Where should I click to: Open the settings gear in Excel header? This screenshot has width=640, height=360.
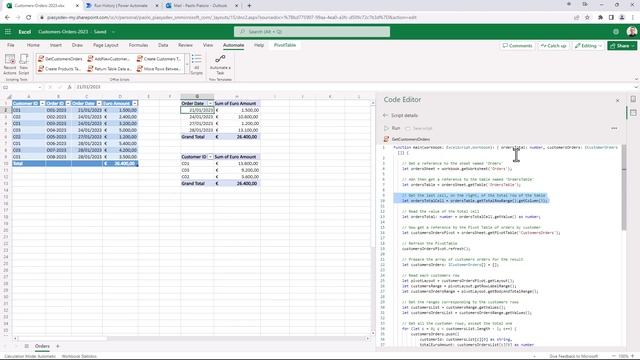[616, 31]
